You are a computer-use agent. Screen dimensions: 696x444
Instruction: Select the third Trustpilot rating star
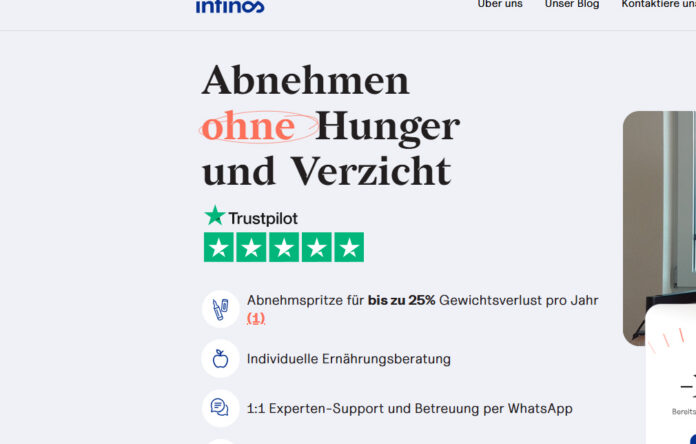tap(284, 247)
